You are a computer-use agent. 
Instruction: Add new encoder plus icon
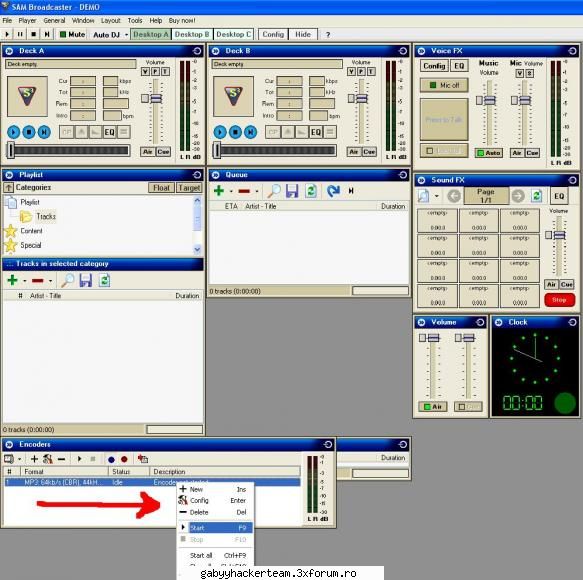click(x=34, y=459)
